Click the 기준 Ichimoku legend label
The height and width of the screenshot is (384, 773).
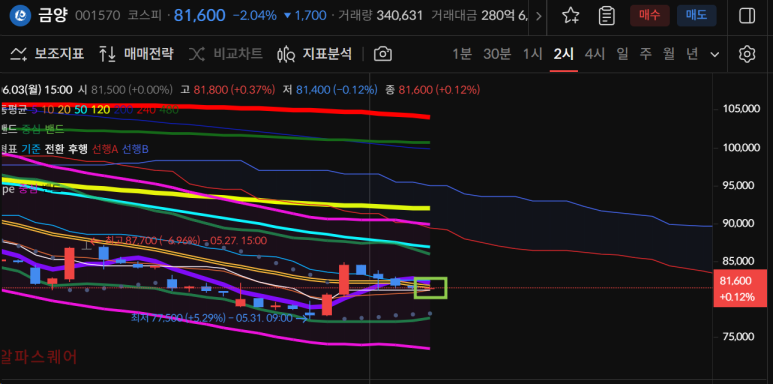[x=30, y=148]
